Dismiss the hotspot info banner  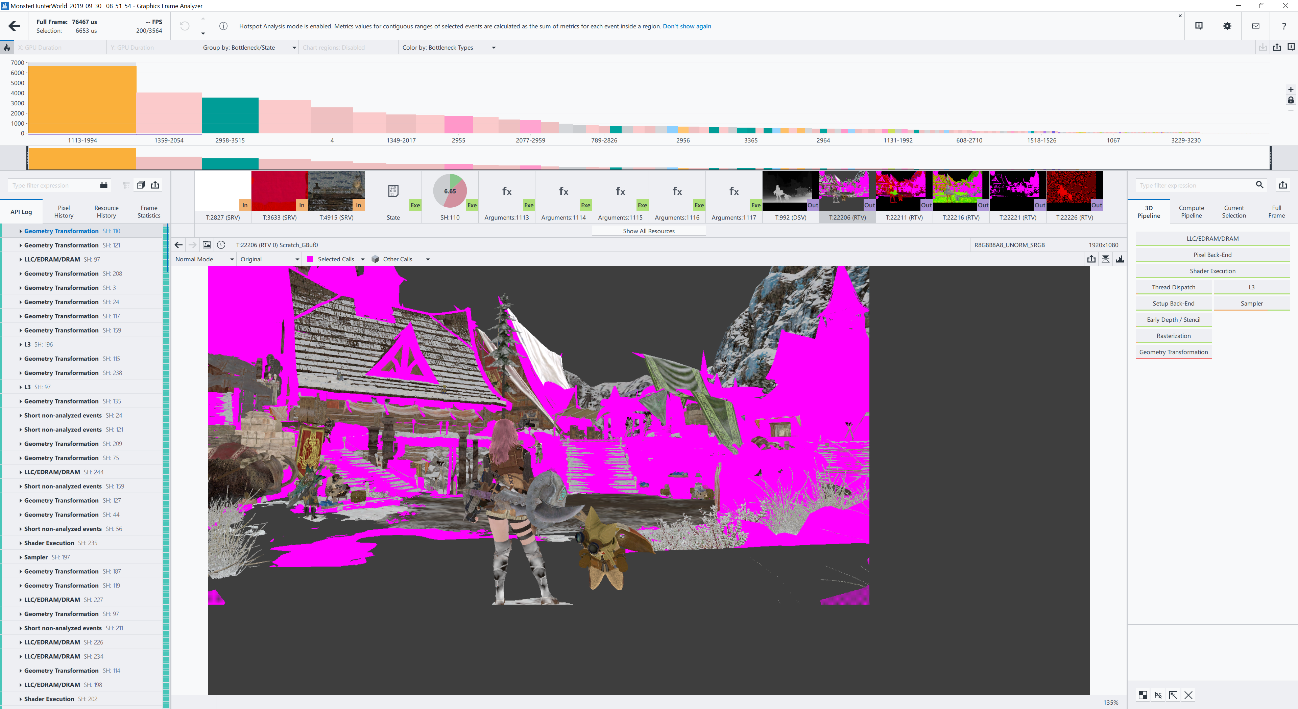click(x=1181, y=16)
